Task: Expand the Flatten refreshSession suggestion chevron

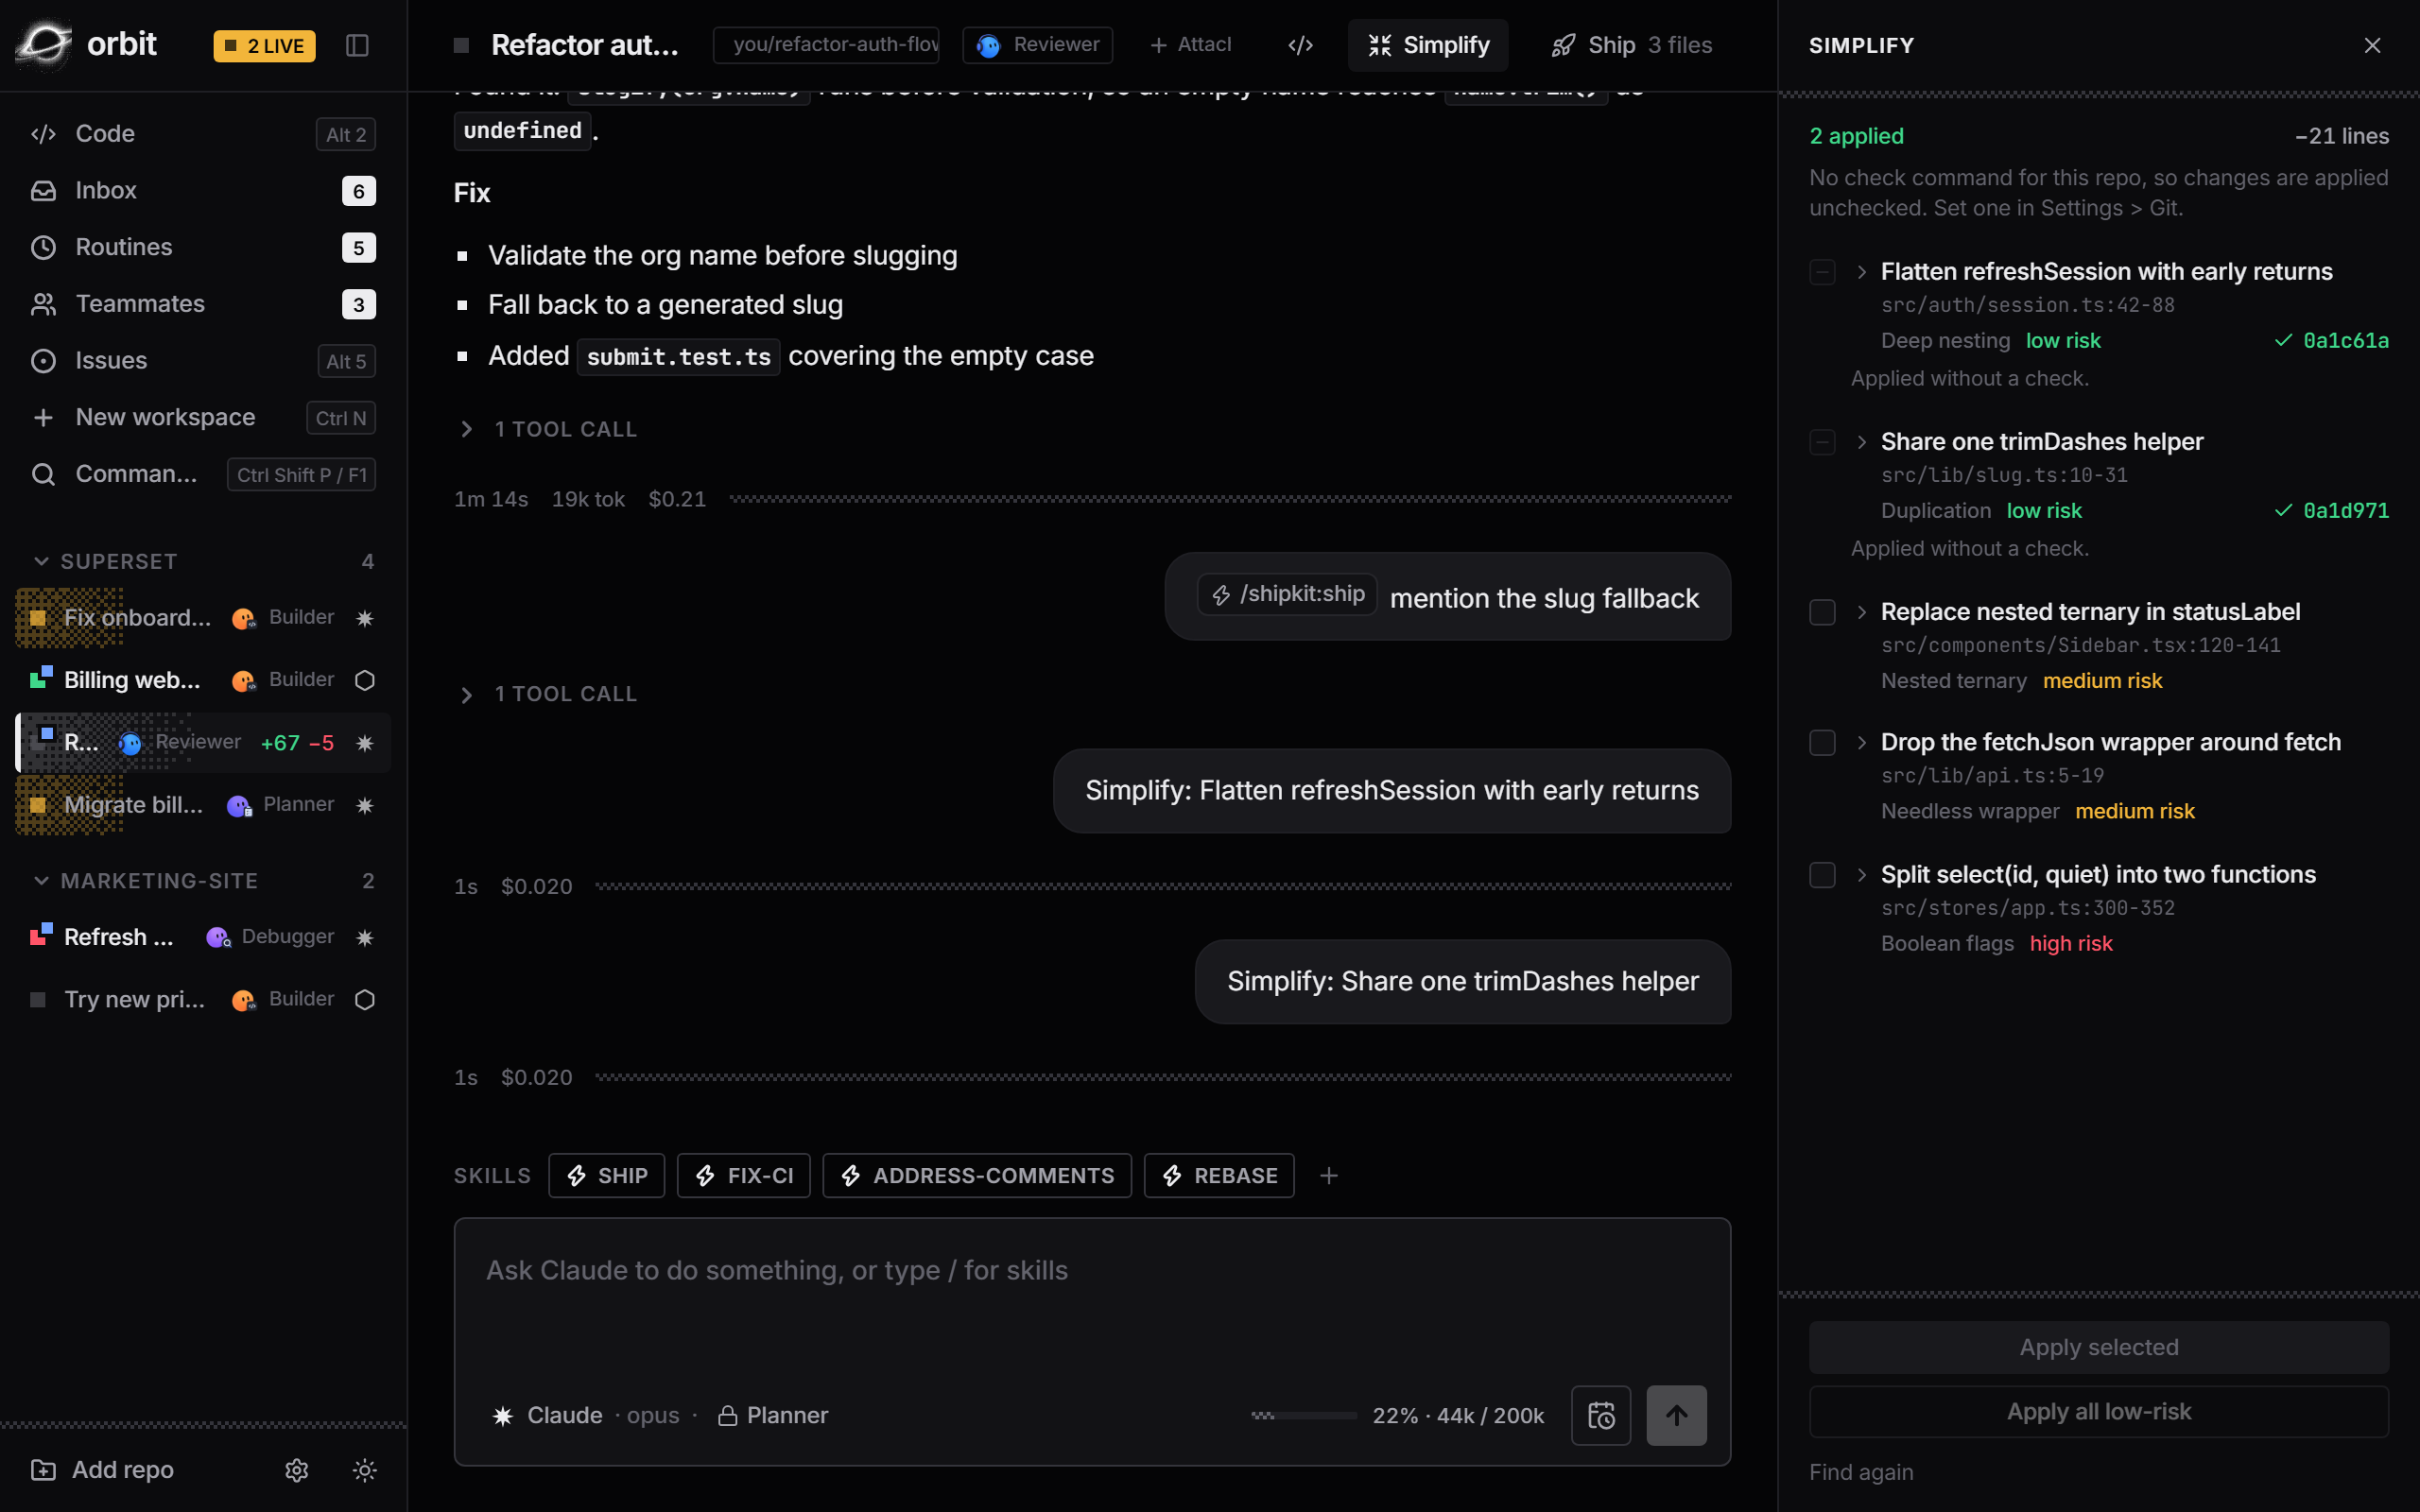Action: point(1861,272)
